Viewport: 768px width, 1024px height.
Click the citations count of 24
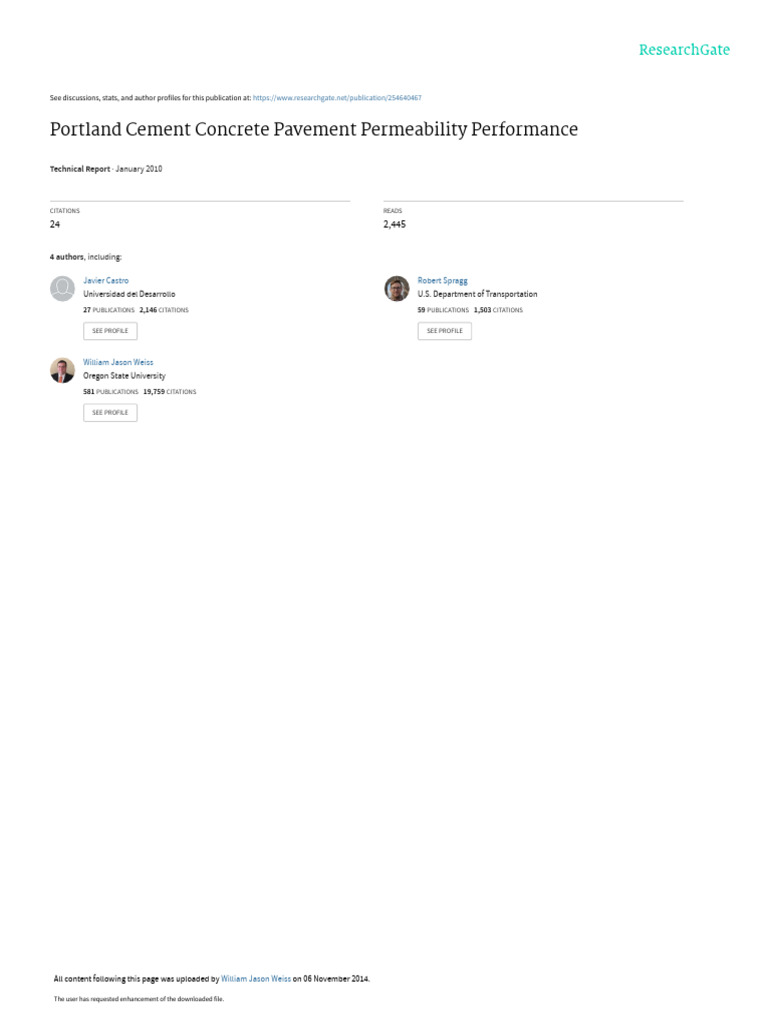[x=55, y=224]
